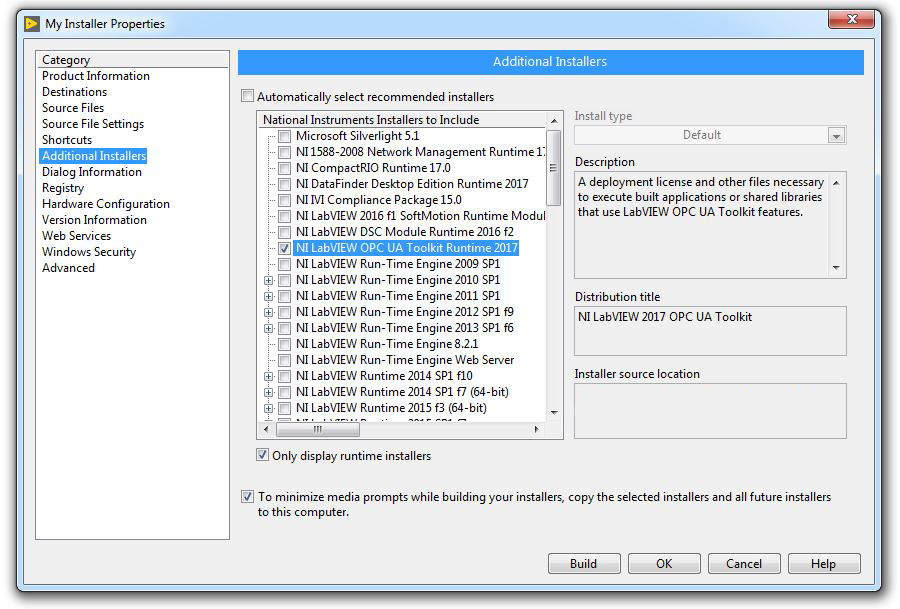
Task: Click the Description box scroll up arrow
Action: 836,183
